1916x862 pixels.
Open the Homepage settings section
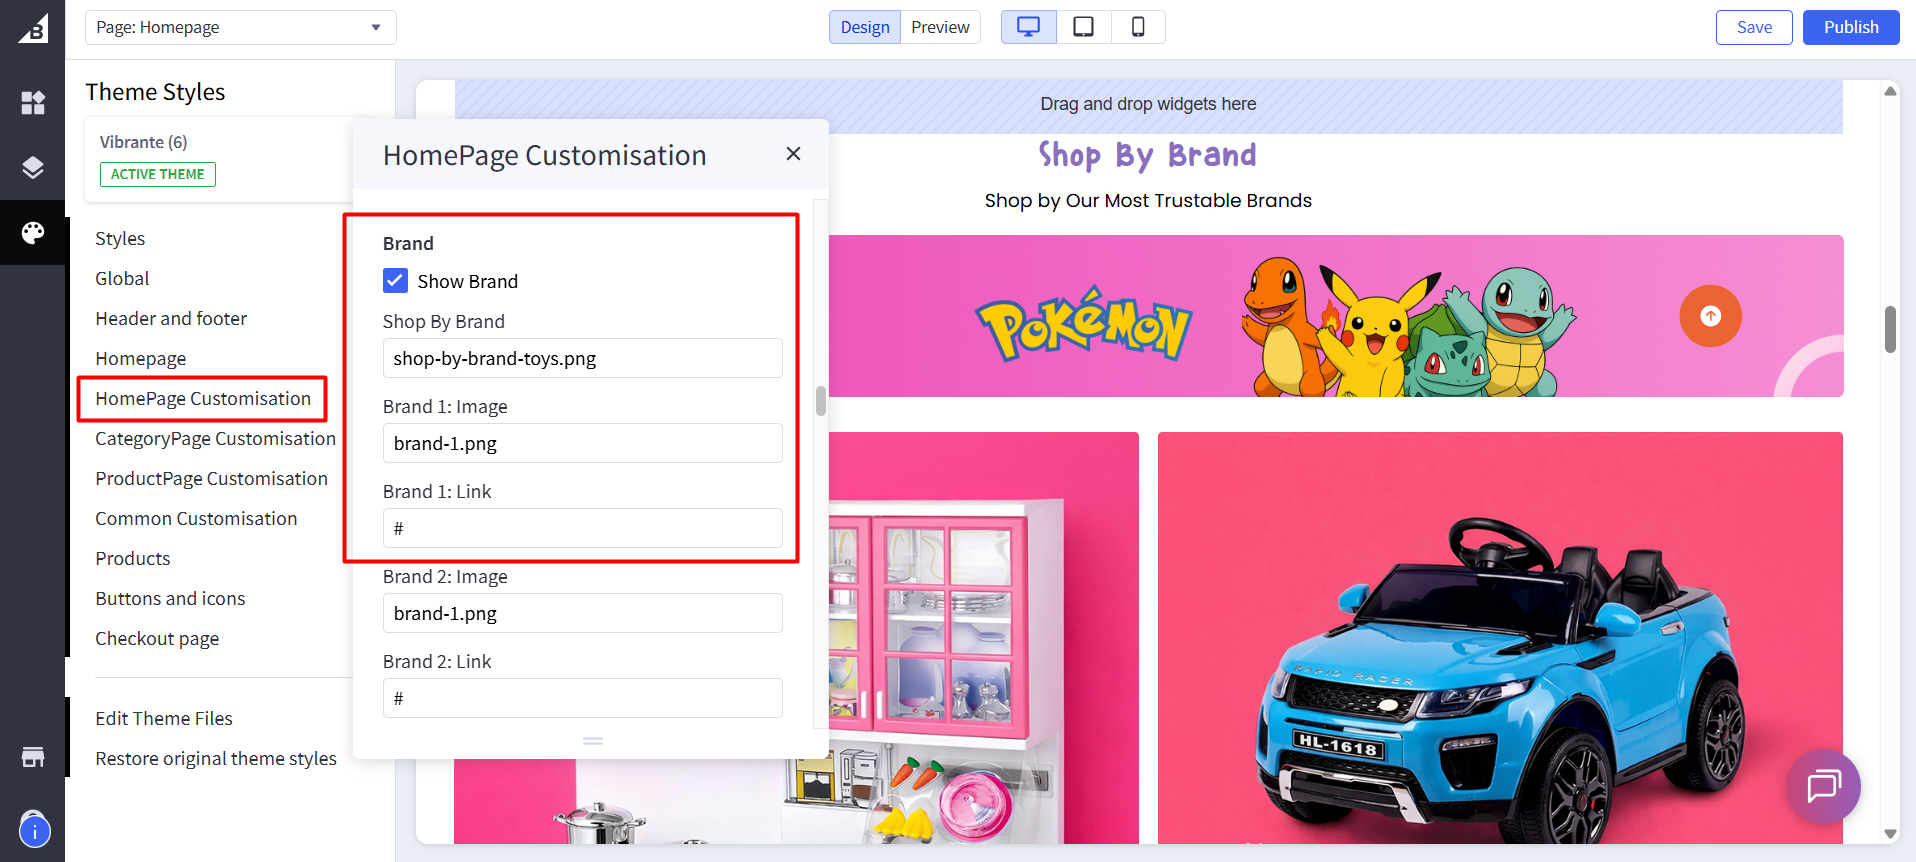(x=141, y=358)
